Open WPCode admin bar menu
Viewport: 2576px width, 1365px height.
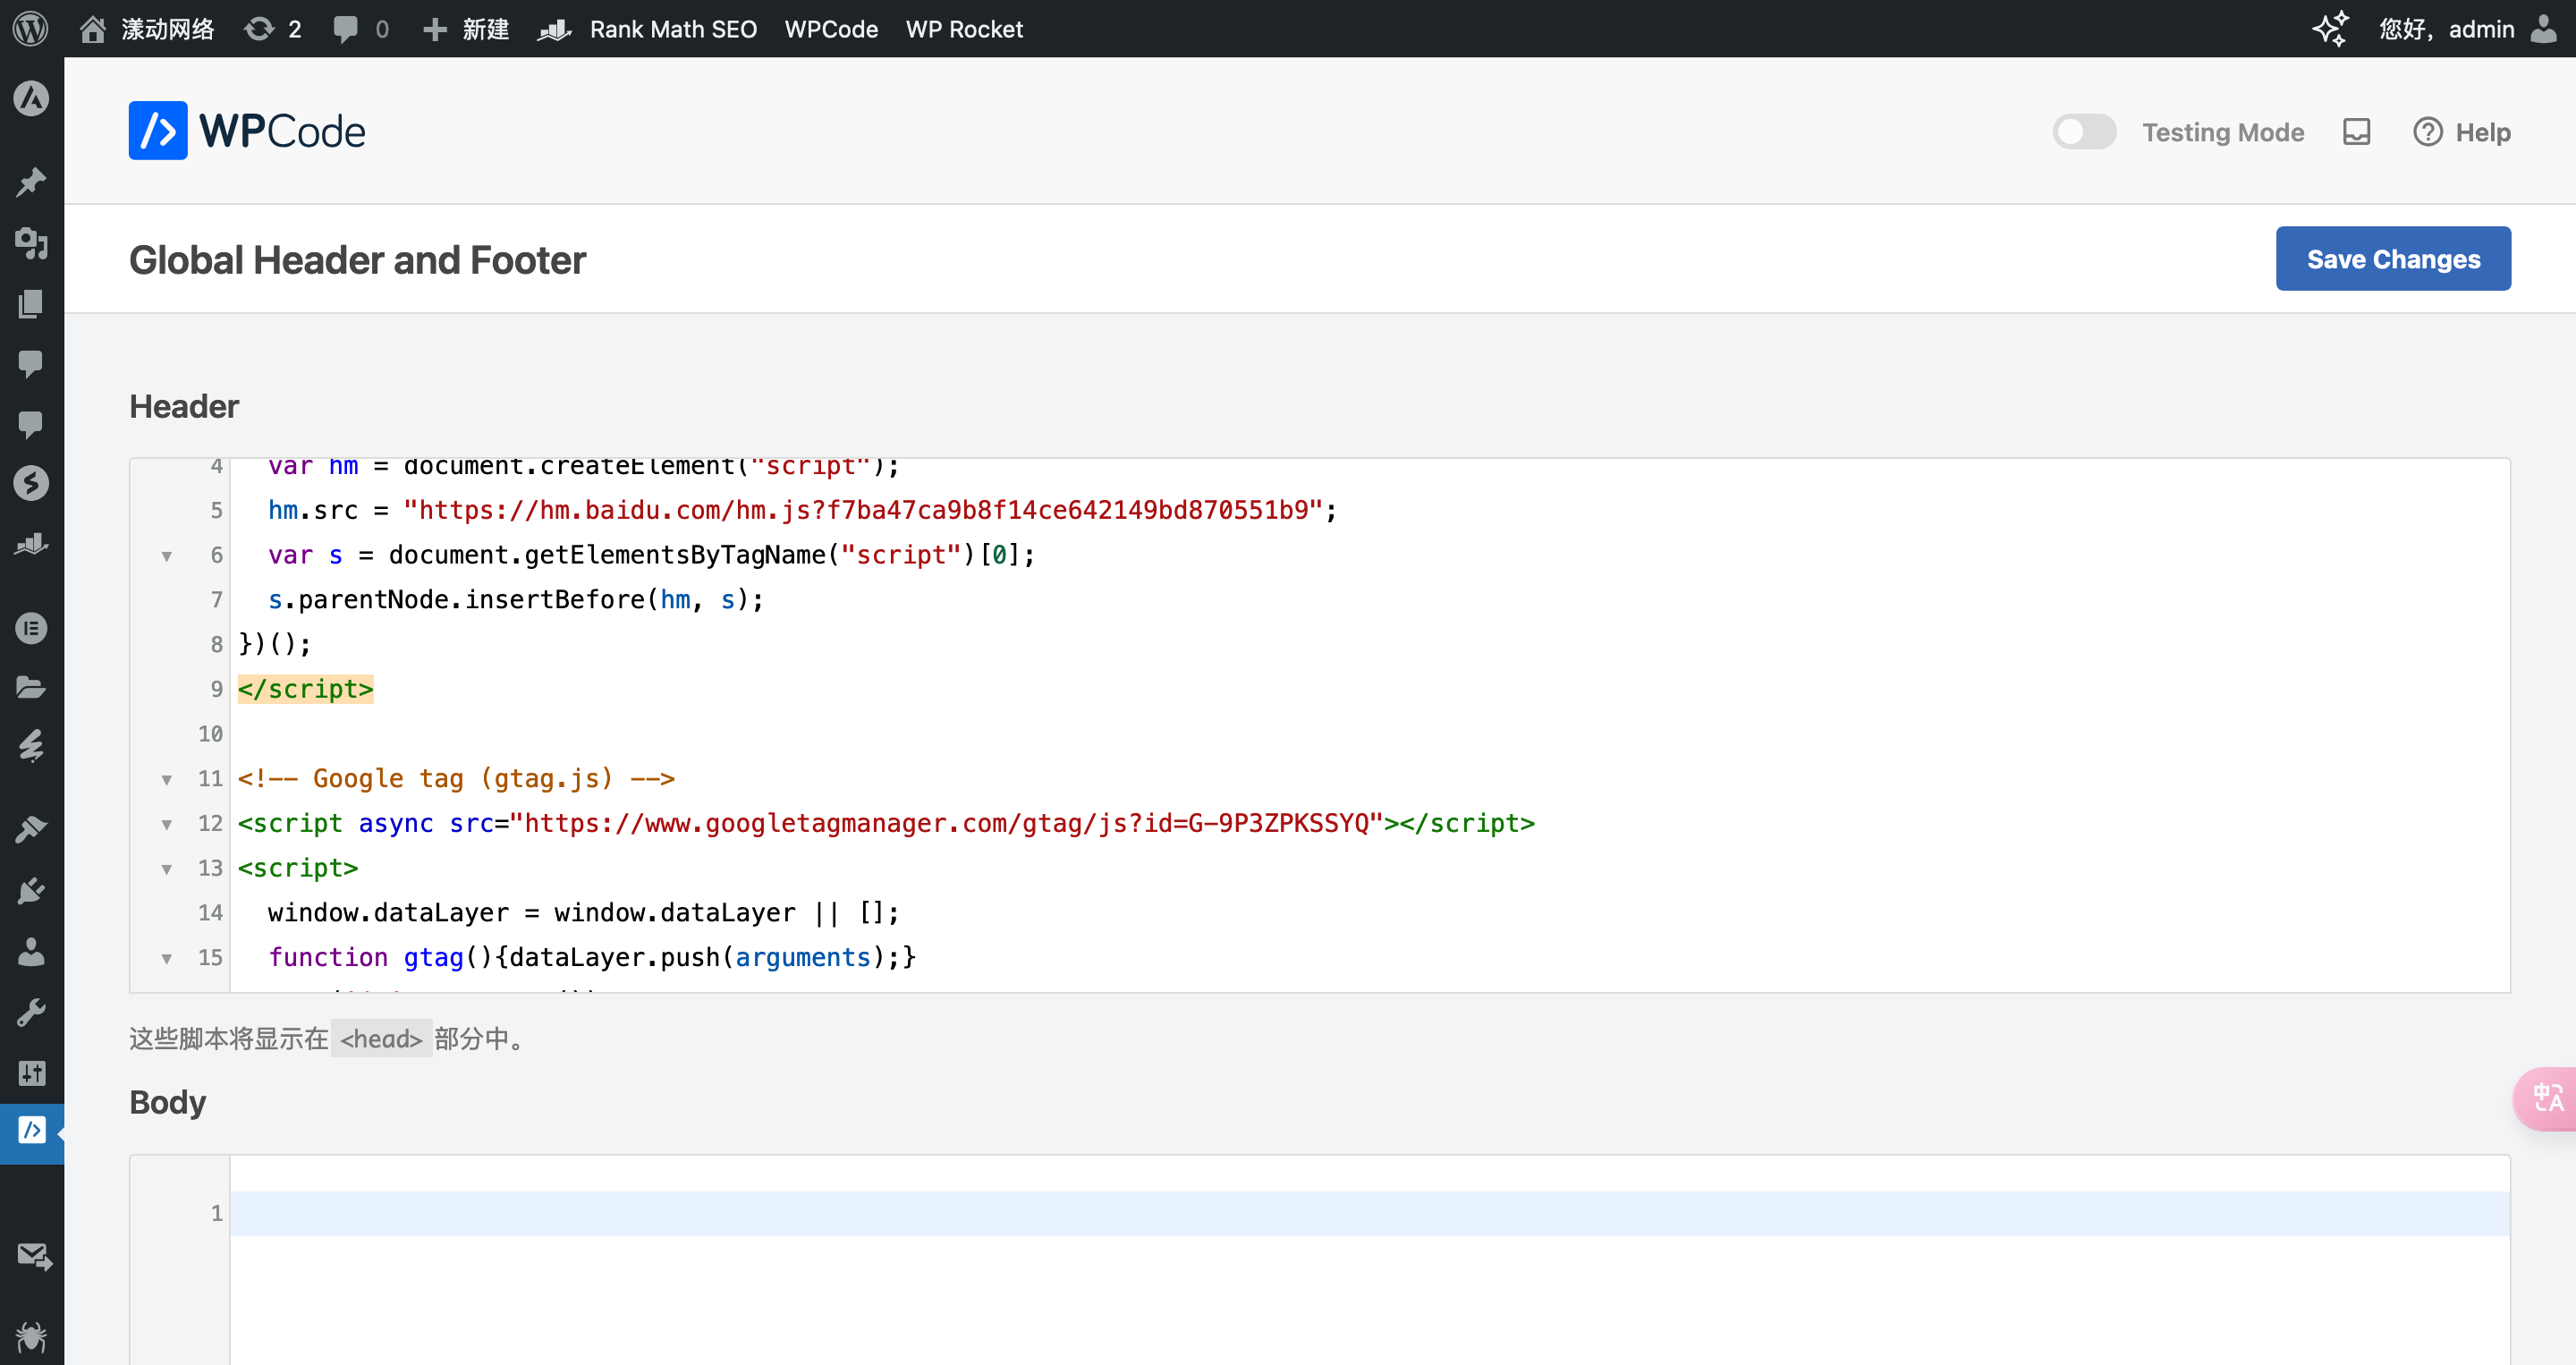coord(831,29)
